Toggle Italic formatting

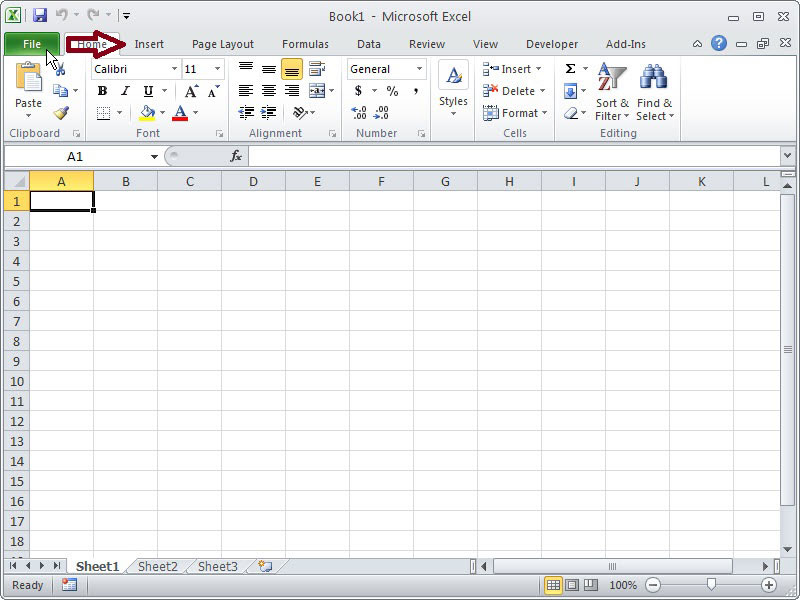click(125, 91)
